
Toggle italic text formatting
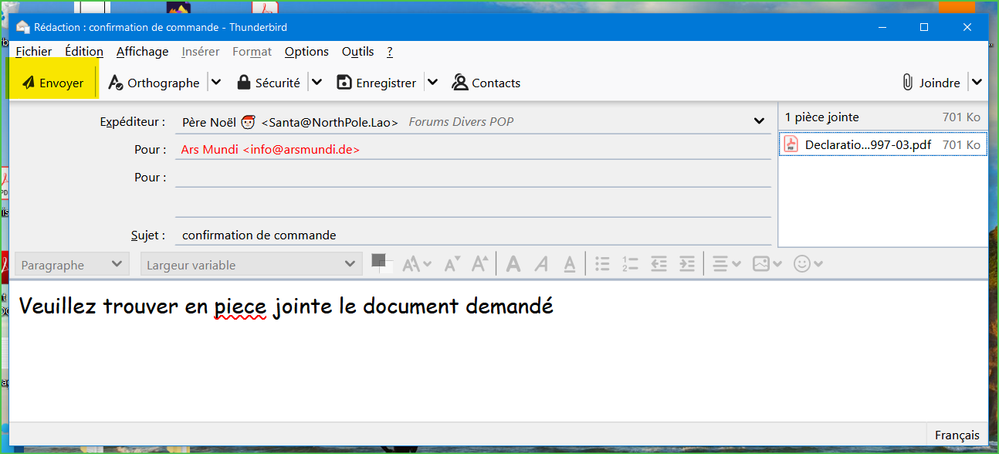click(x=541, y=265)
